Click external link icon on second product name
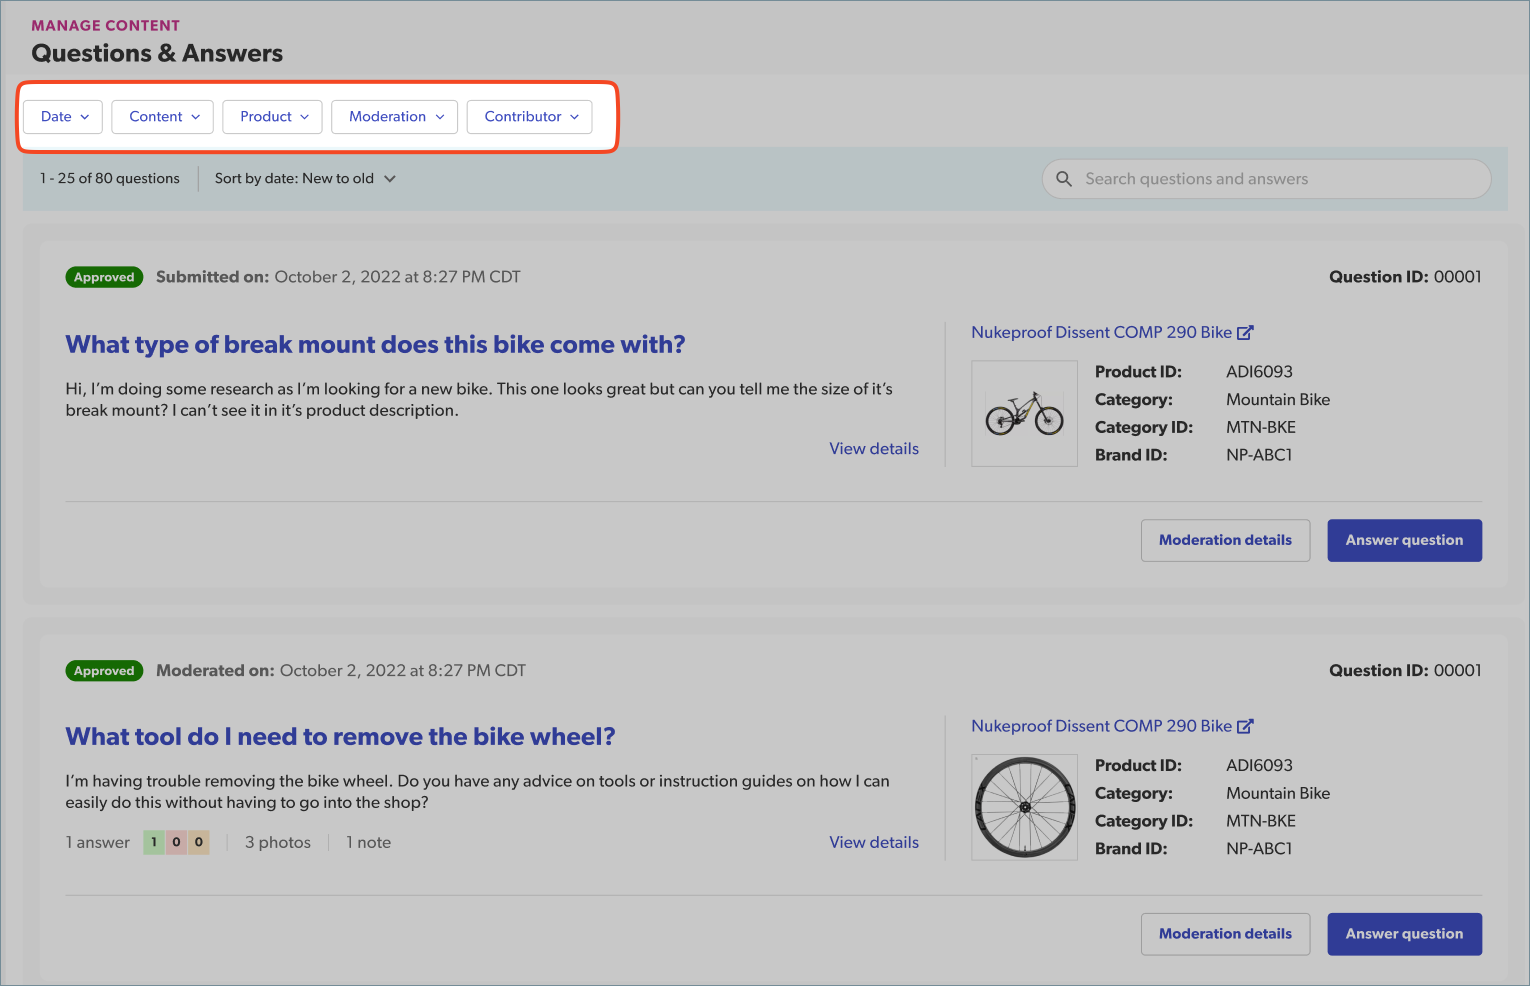1530x986 pixels. [1245, 727]
